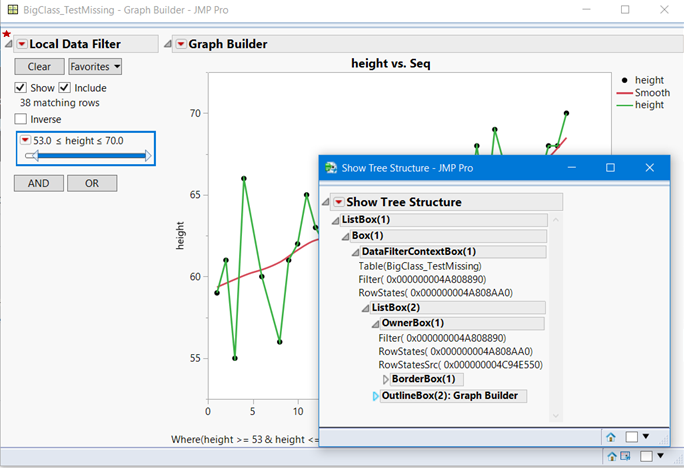Click RowStates text under OwnerBox(1)

(x=455, y=352)
